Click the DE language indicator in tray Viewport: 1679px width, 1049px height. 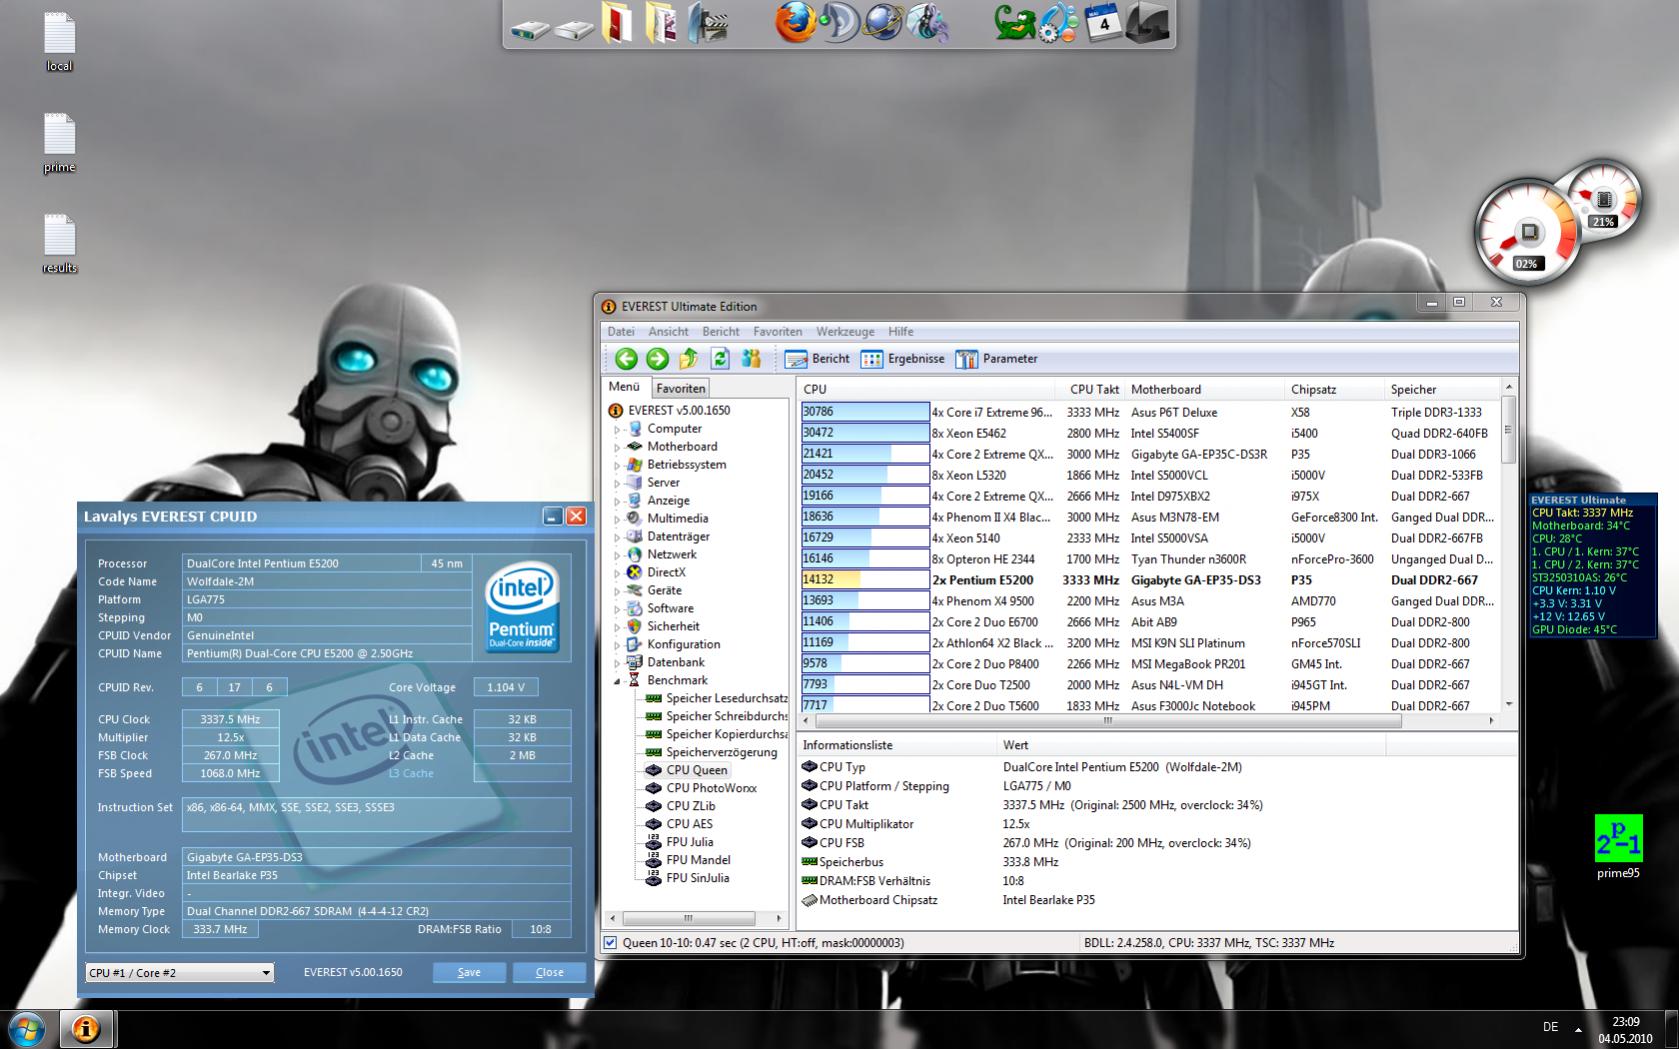click(1550, 1027)
